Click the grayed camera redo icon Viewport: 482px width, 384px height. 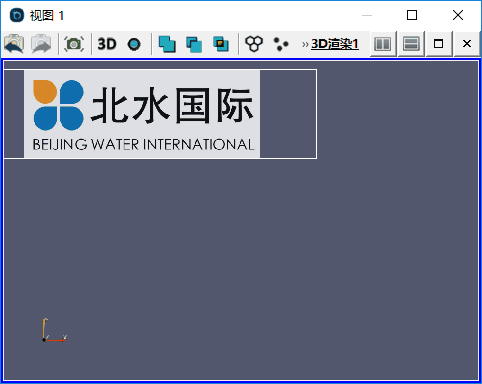[x=41, y=44]
